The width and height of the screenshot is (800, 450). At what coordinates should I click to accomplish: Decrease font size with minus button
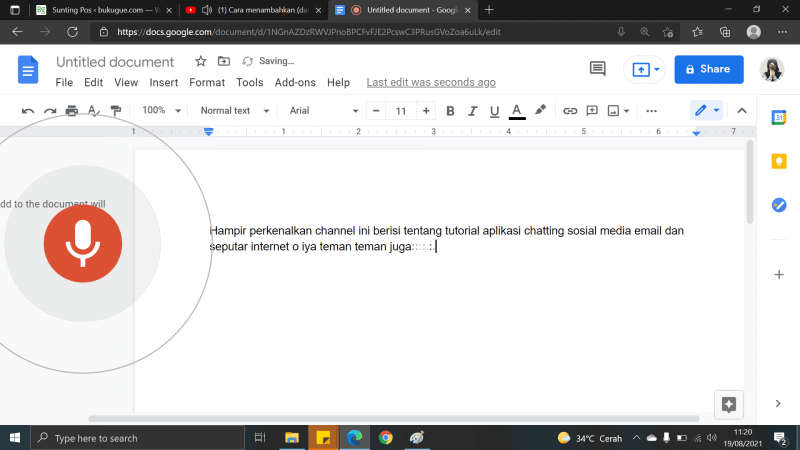click(x=376, y=111)
